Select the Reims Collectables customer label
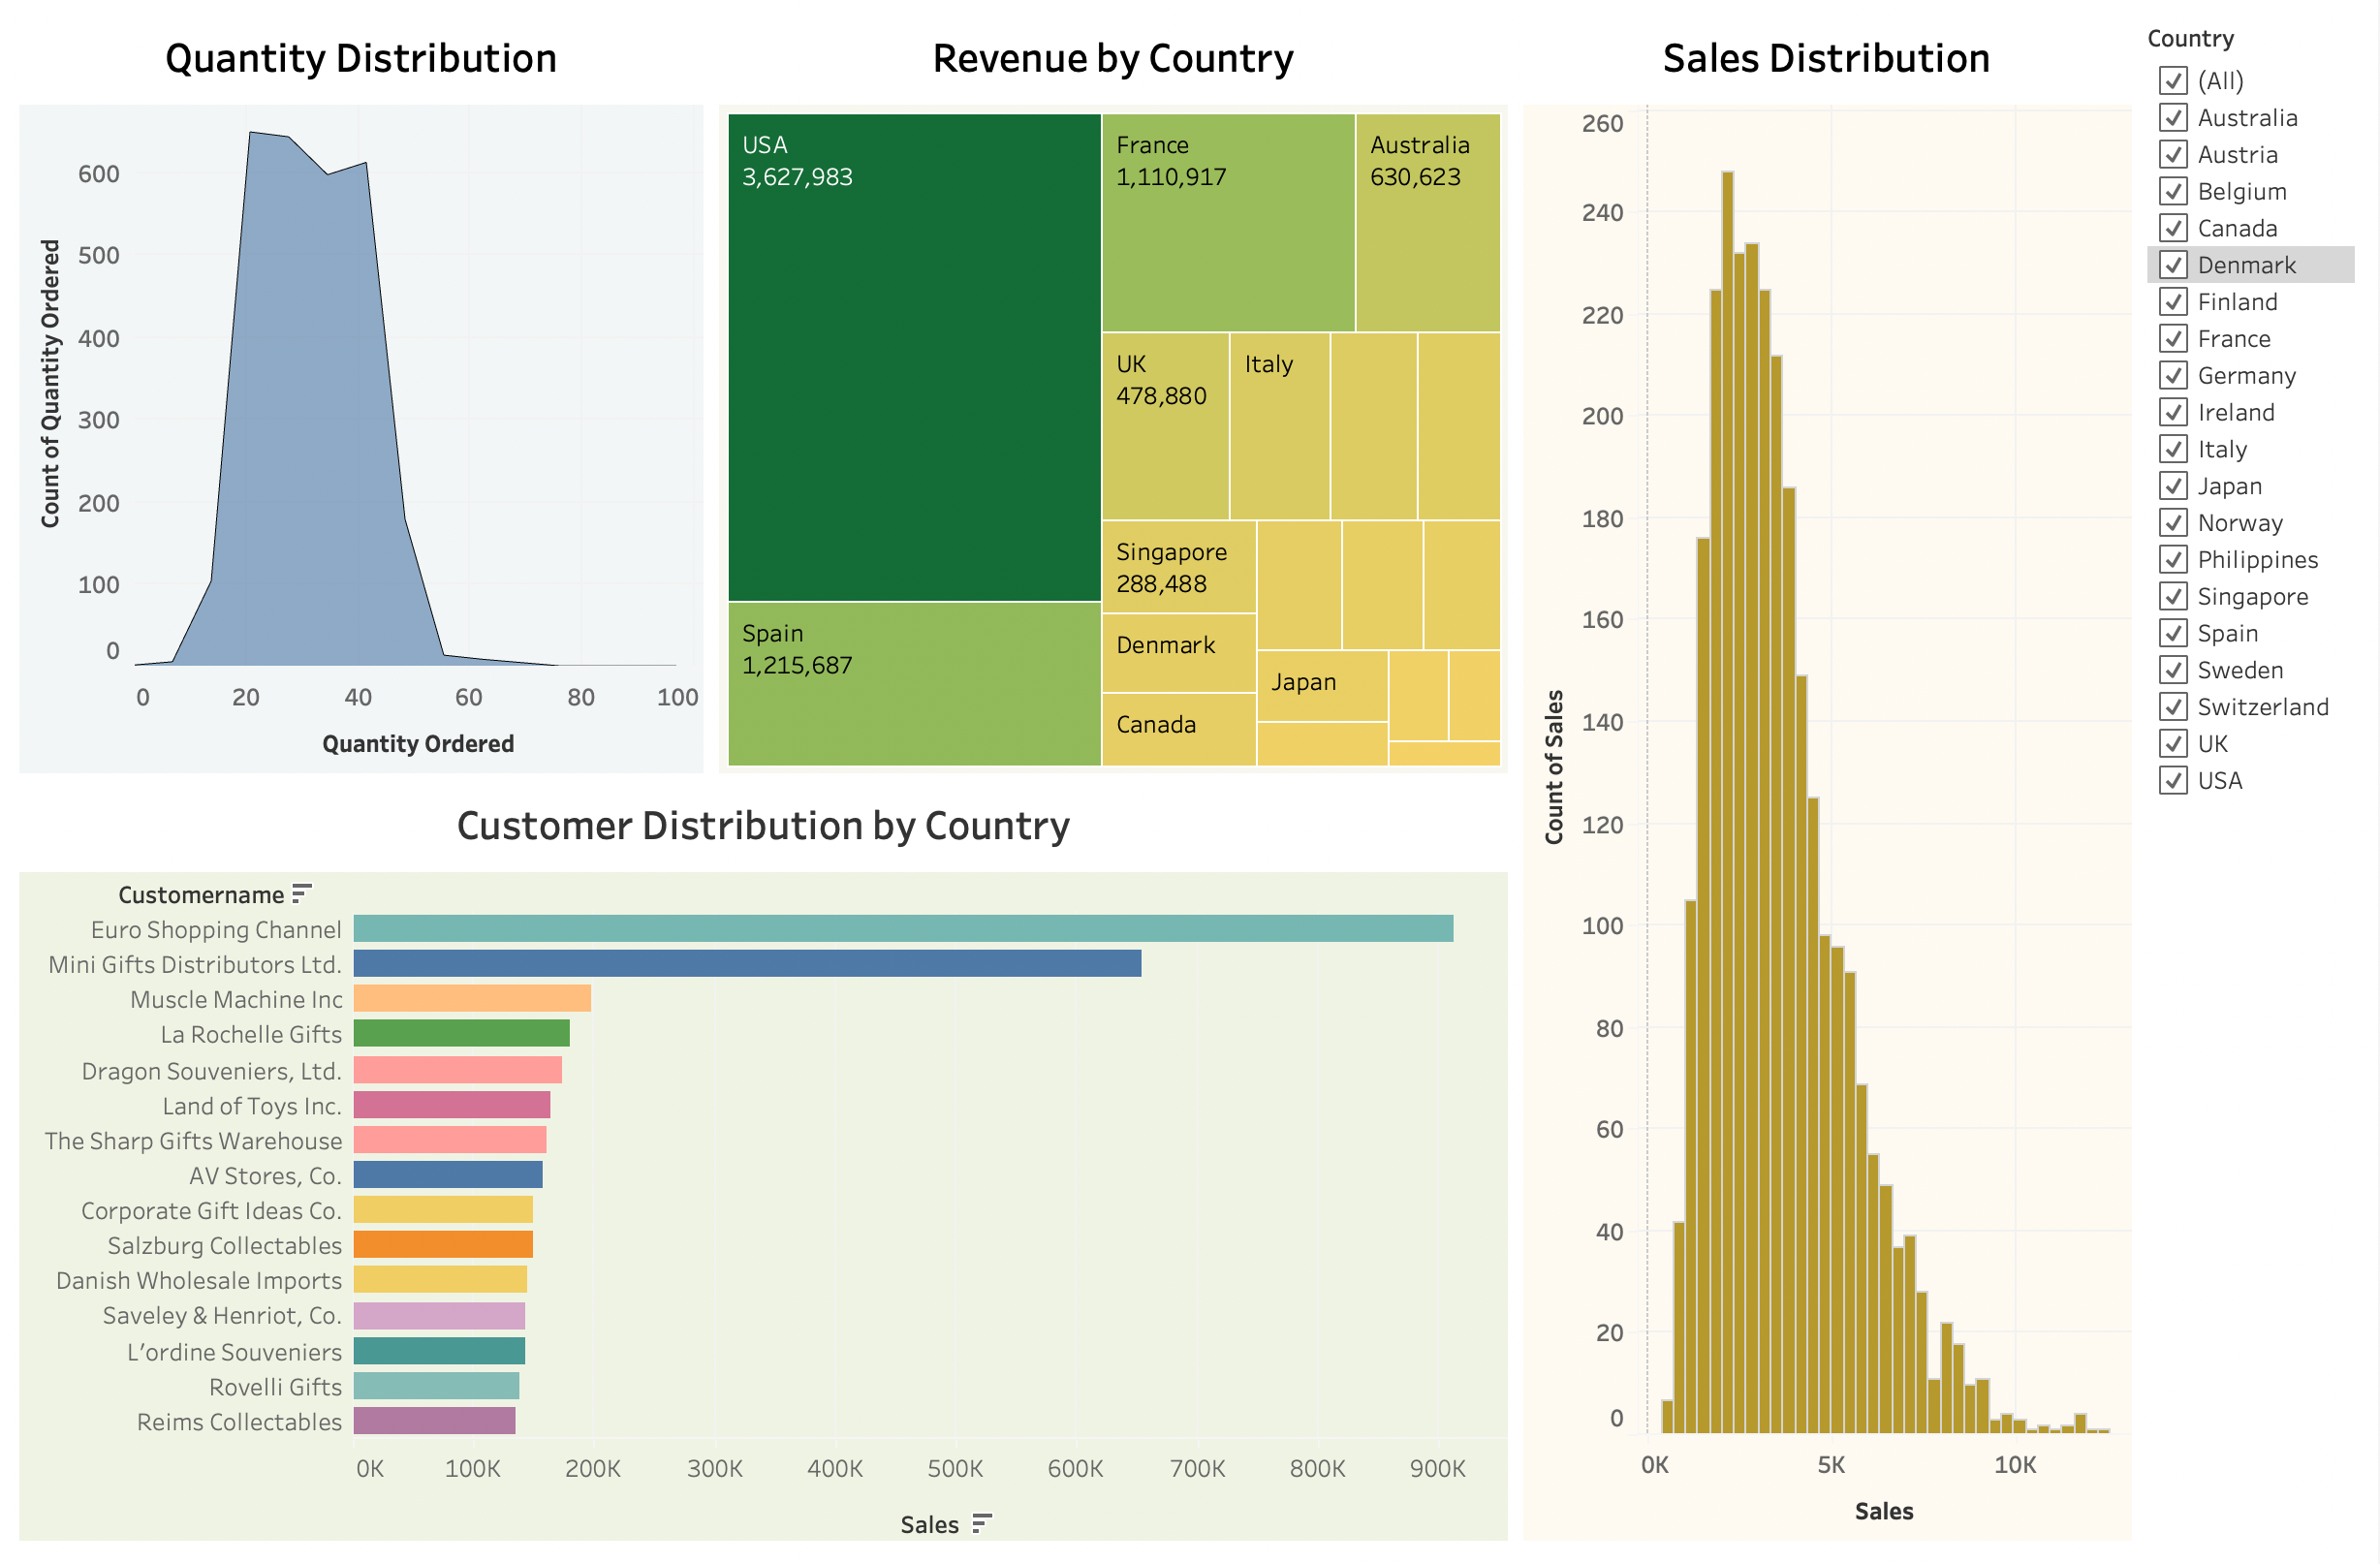 (x=239, y=1421)
